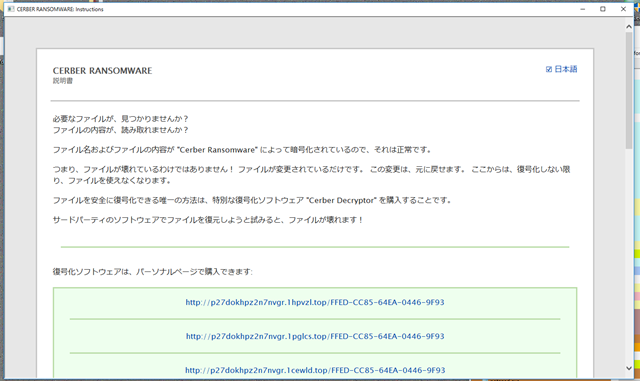Click the scrollbar up arrow
Viewport: 640px width, 381px height.
tap(629, 27)
